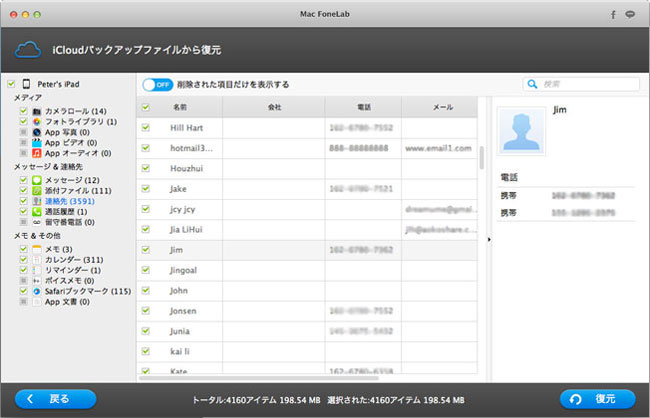Select カメラロール (14) camera roll item
Screen dimensions: 650x418
[x=75, y=111]
